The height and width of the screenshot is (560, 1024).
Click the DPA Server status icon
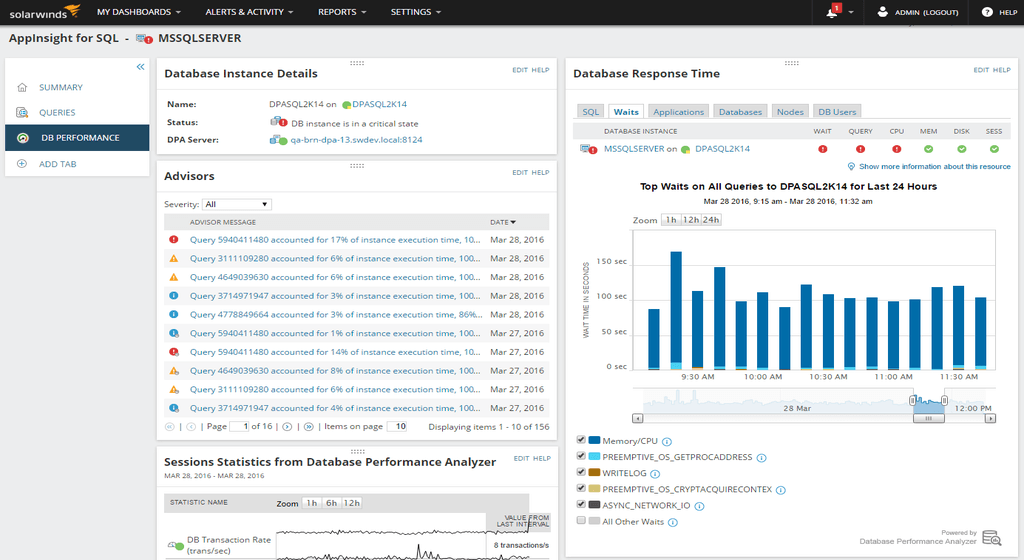click(279, 140)
